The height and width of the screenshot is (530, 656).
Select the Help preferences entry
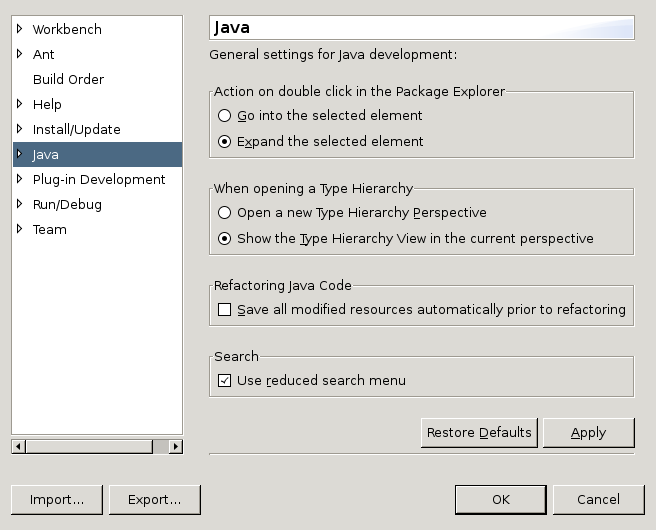click(47, 104)
